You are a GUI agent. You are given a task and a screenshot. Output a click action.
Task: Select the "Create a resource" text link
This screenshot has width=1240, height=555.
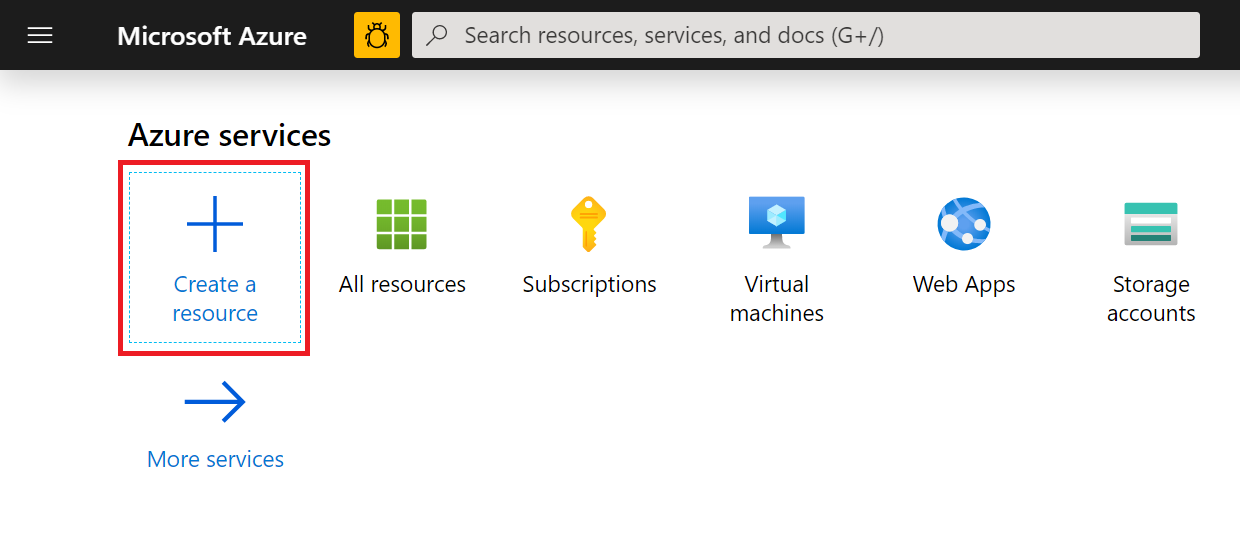pyautogui.click(x=215, y=299)
